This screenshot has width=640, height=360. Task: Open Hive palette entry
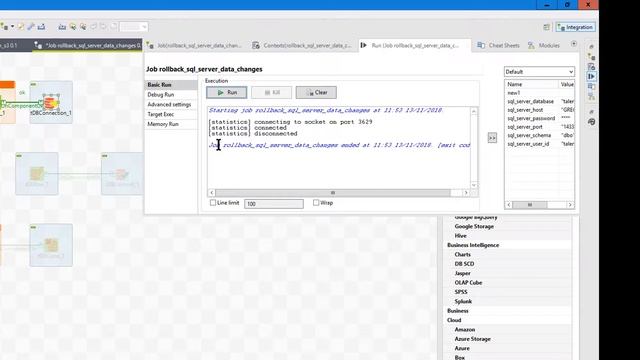pos(460,236)
